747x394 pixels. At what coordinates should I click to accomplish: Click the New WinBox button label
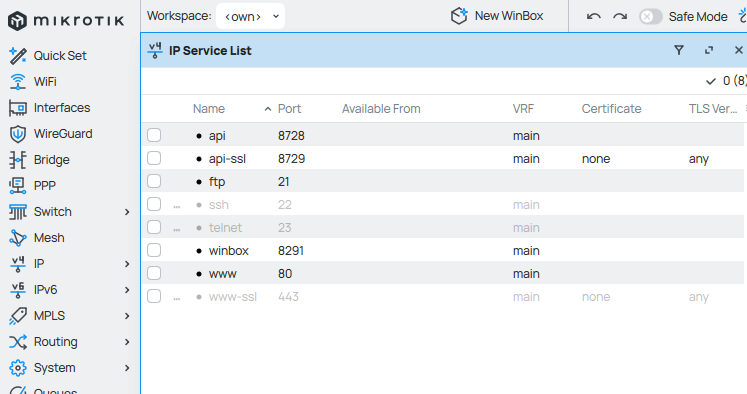click(509, 16)
